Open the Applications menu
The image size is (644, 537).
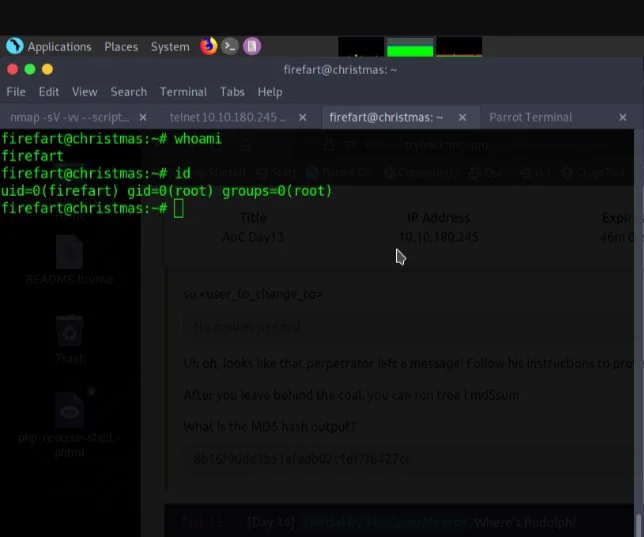pyautogui.click(x=60, y=47)
